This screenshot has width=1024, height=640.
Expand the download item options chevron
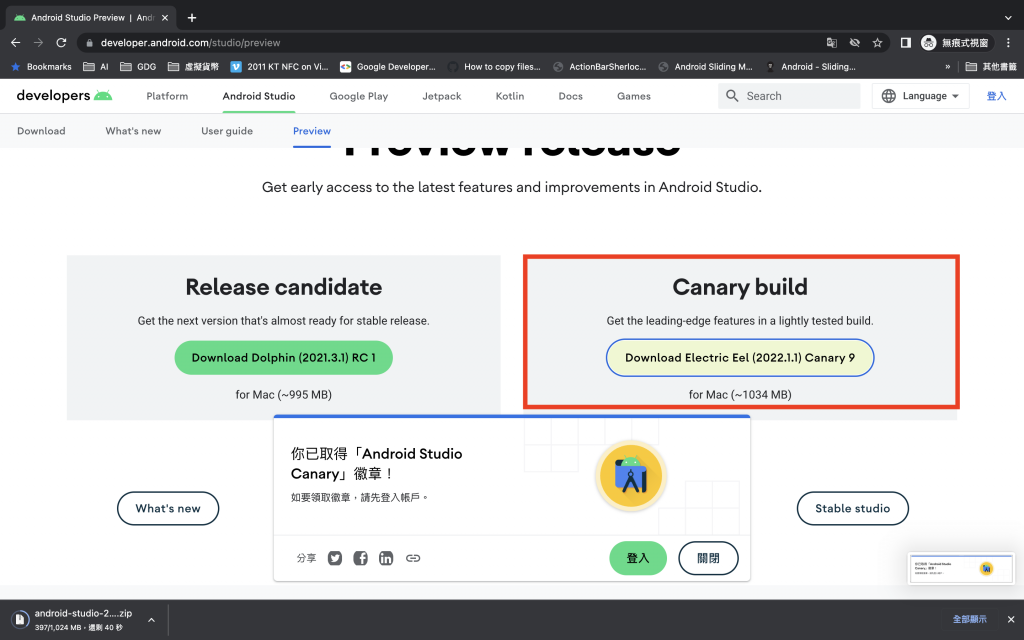pyautogui.click(x=151, y=620)
